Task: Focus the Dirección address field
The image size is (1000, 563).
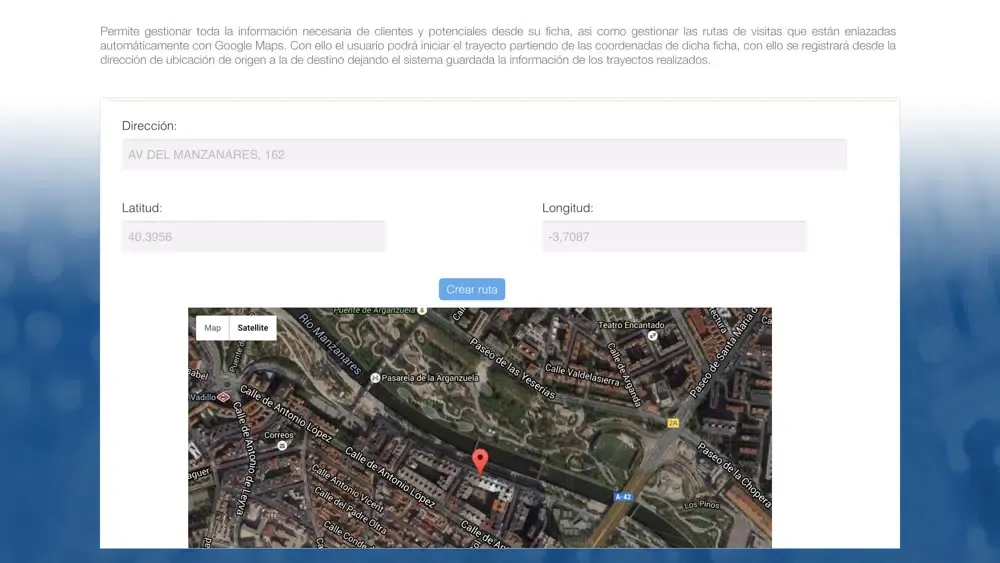Action: 484,154
